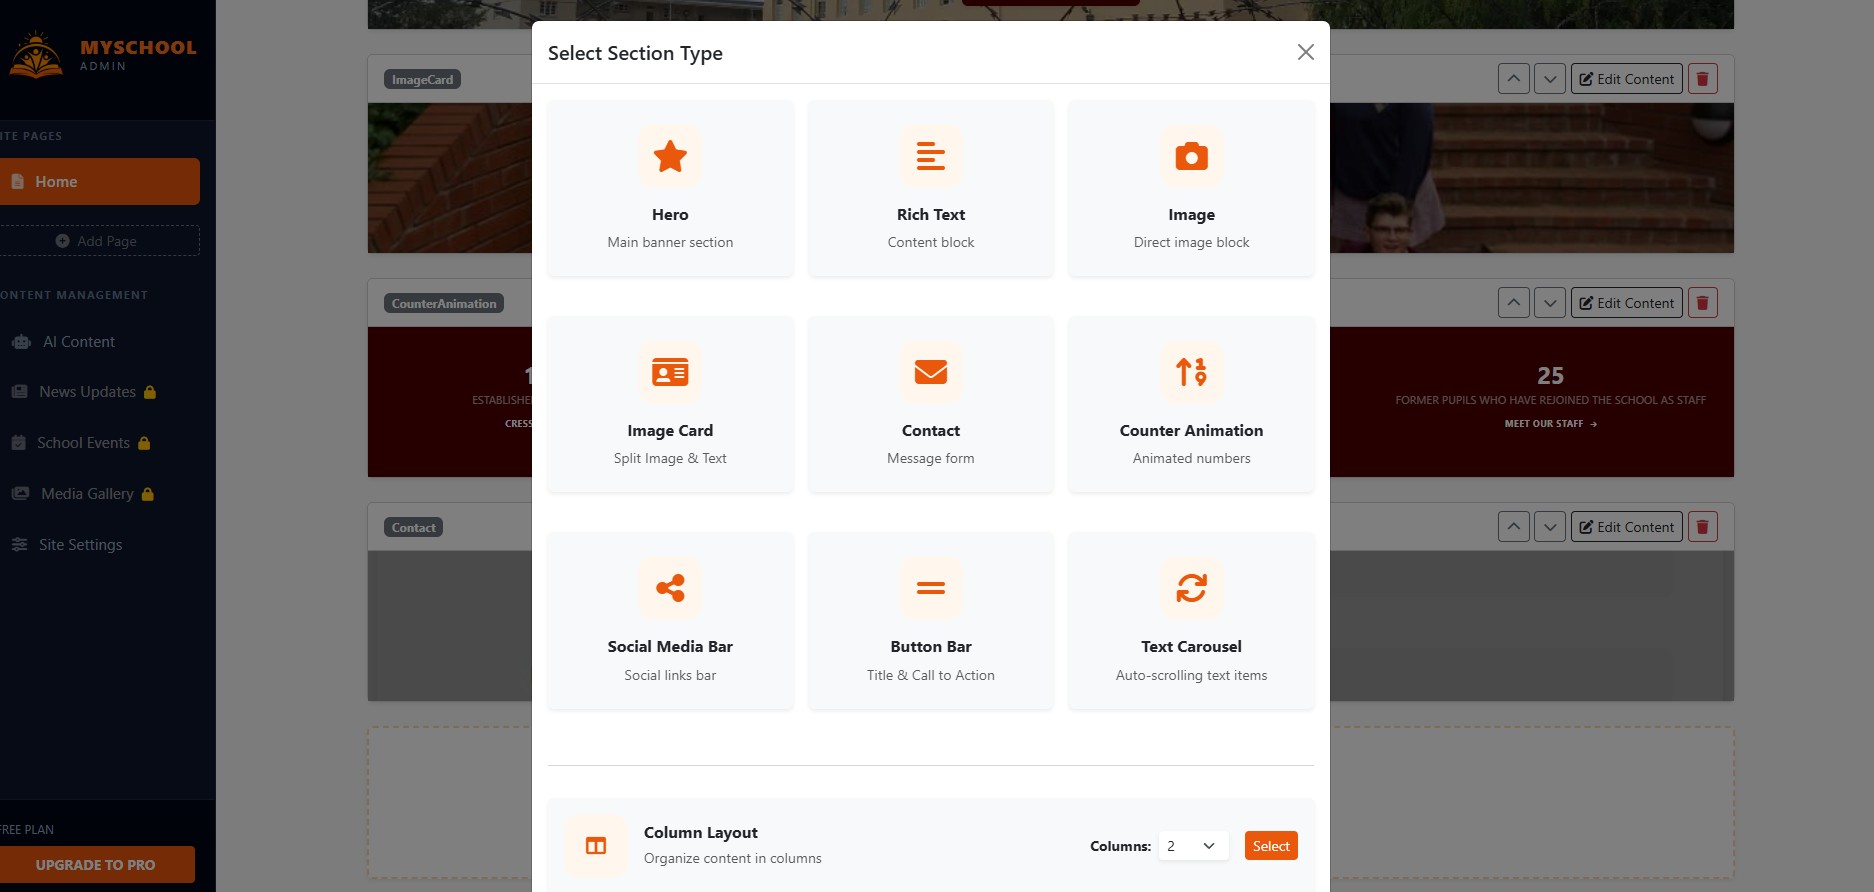Move the ImageCard section up
This screenshot has height=892, width=1874.
1513,79
